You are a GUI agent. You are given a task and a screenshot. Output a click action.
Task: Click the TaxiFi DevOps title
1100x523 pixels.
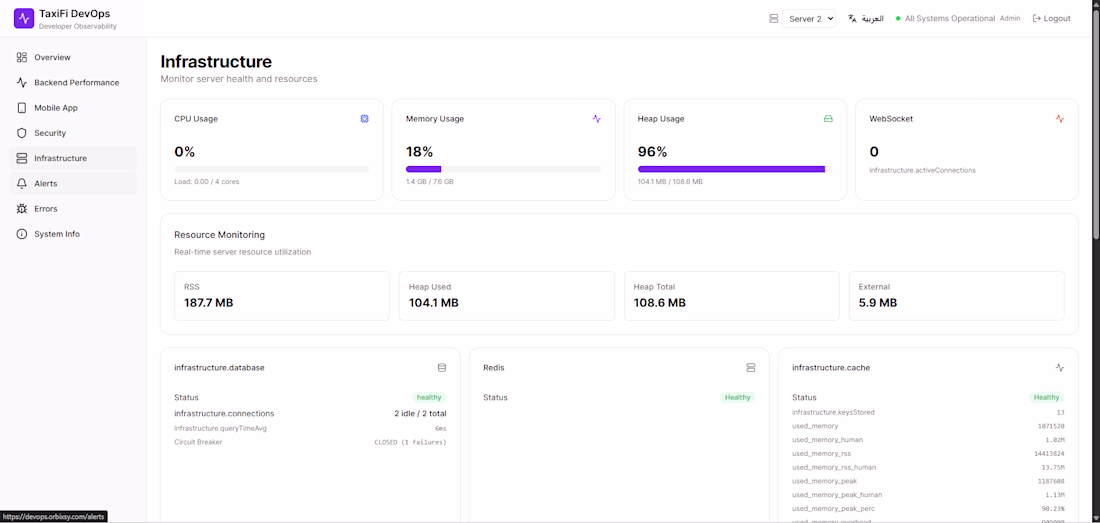[74, 13]
